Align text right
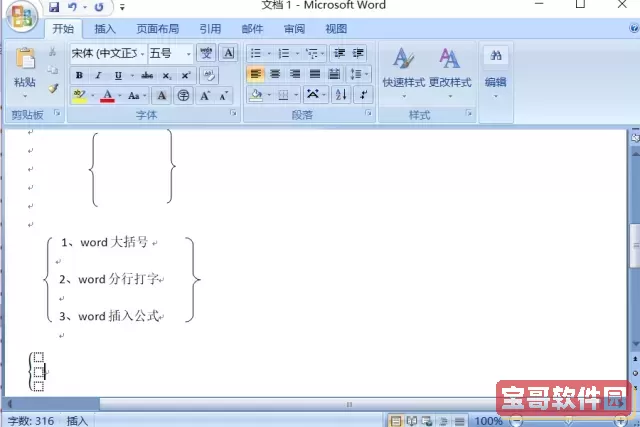 pyautogui.click(x=295, y=74)
